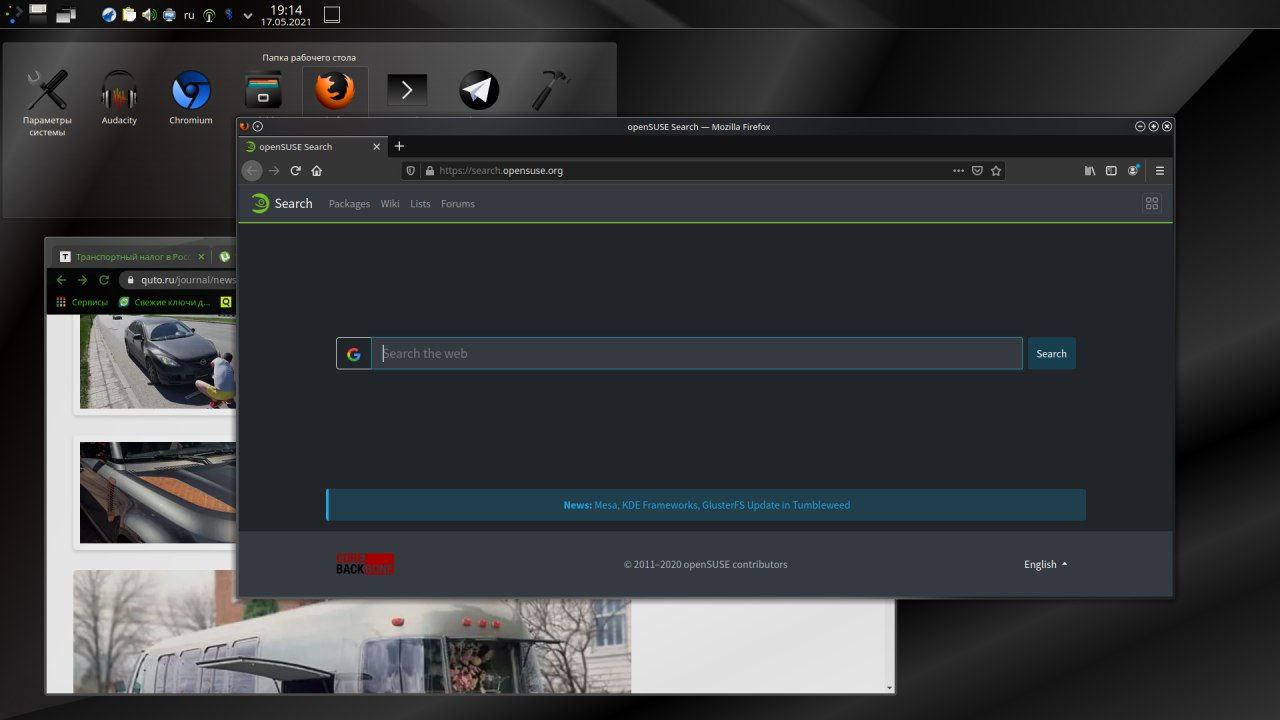The width and height of the screenshot is (1280, 720).
Task: Go forward in Chromium window
Action: (x=82, y=280)
